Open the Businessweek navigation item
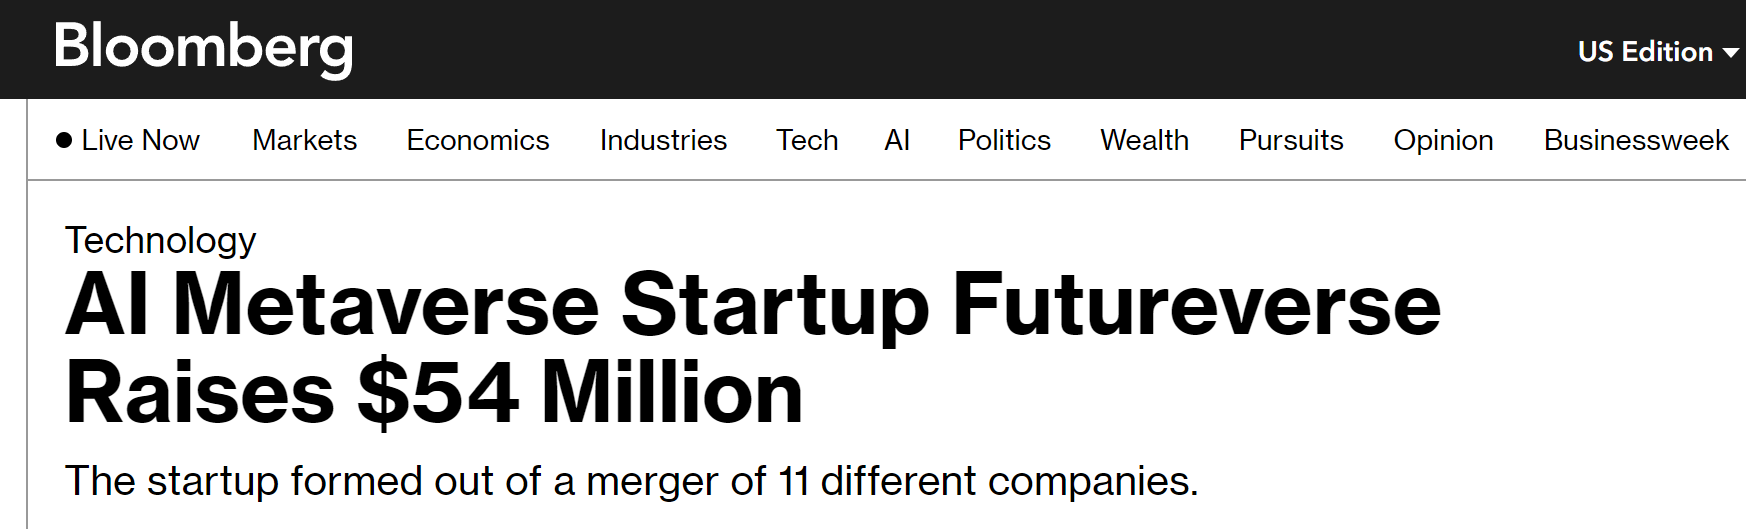This screenshot has width=1746, height=529. 1636,140
